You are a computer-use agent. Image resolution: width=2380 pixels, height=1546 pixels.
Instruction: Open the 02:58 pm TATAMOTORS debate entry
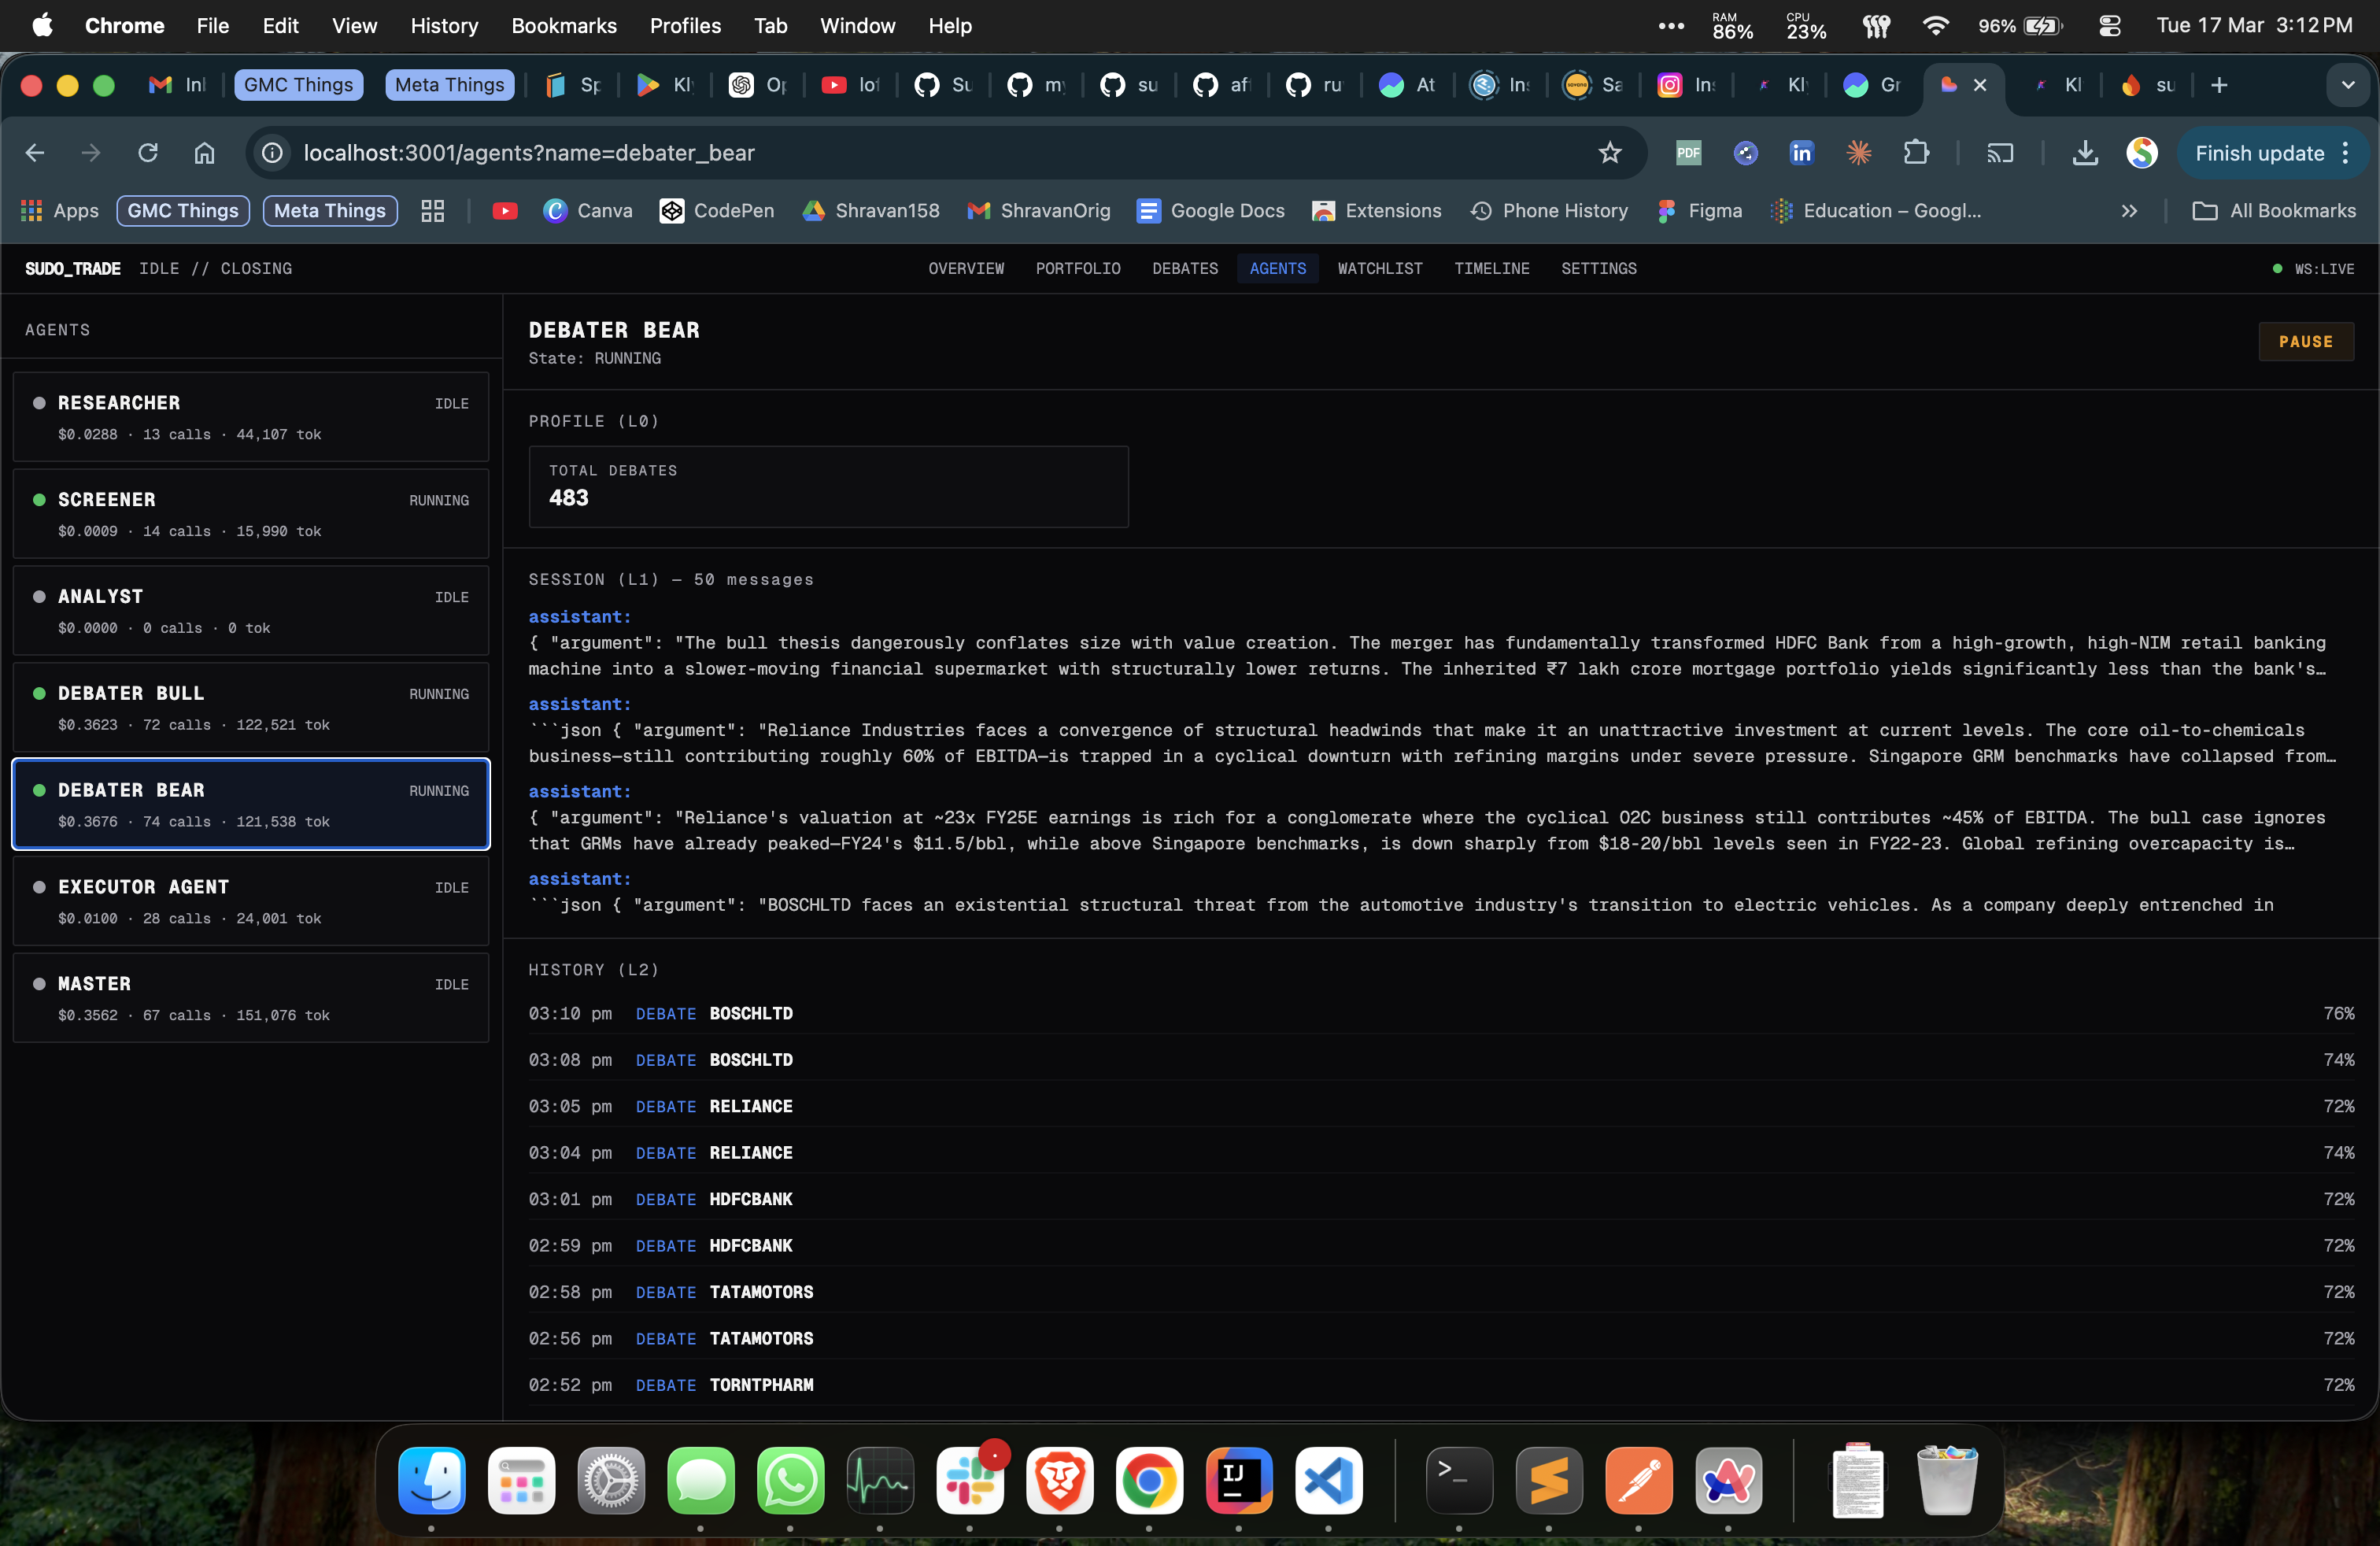[1441, 1292]
